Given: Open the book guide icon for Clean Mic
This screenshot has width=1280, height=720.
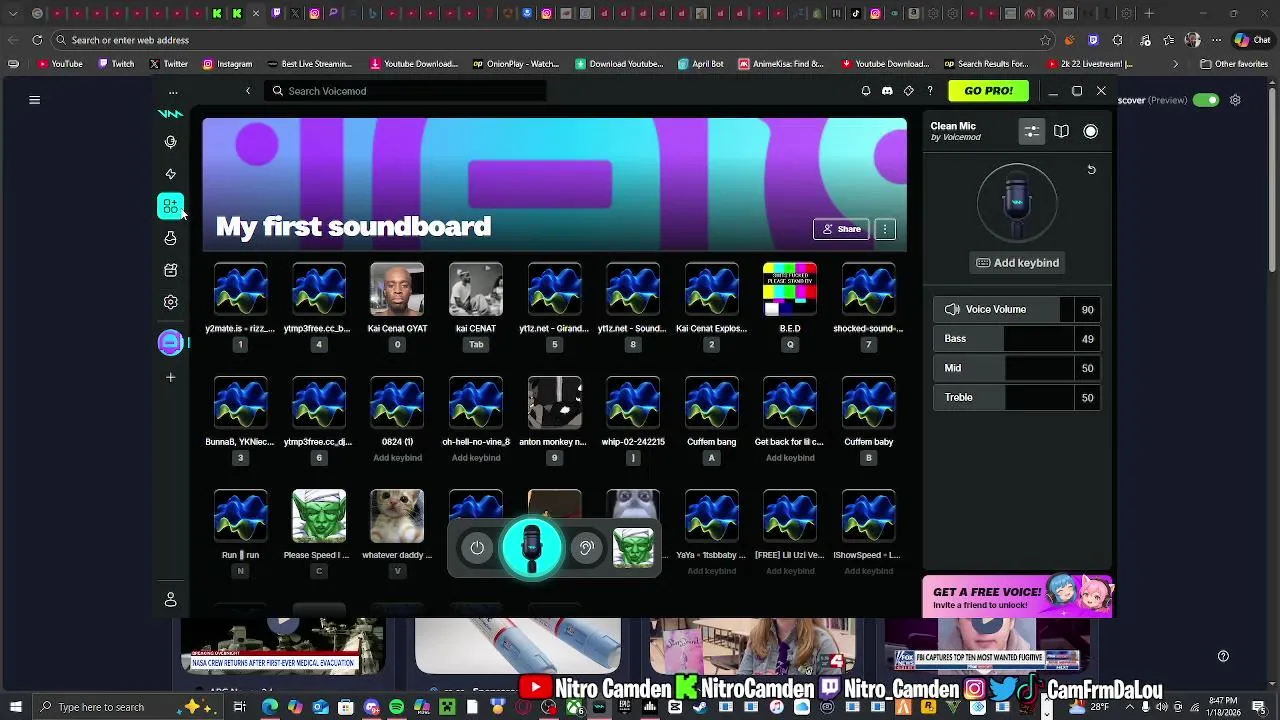Looking at the screenshot, I should 1061,131.
